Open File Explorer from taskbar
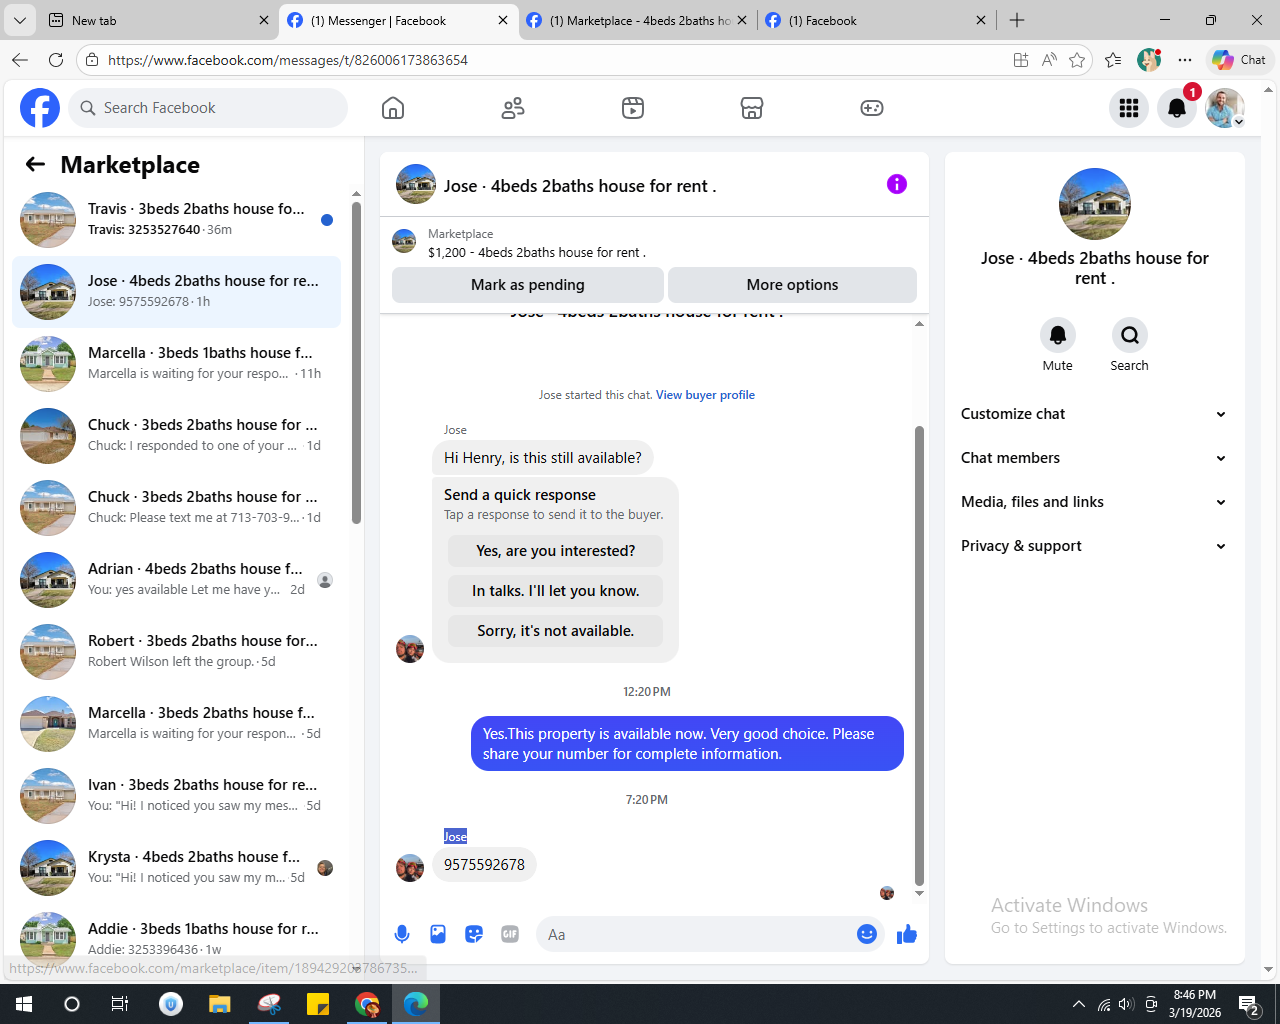Screen dimensions: 1280x1024 click(220, 1004)
